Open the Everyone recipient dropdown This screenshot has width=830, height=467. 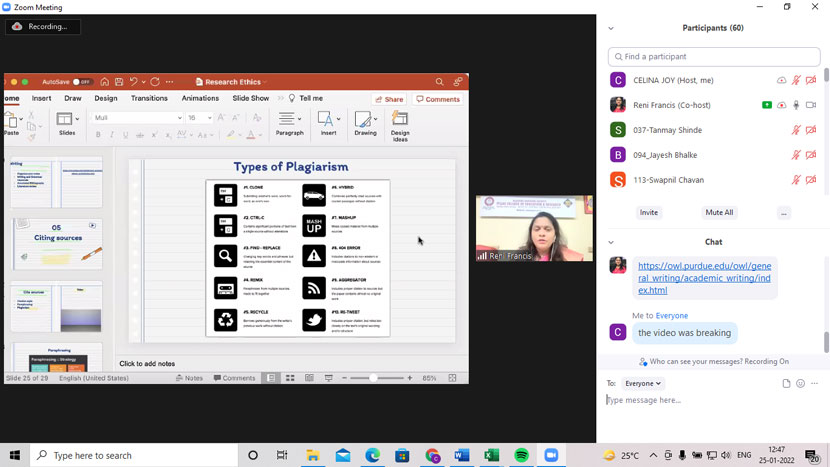[x=642, y=383]
